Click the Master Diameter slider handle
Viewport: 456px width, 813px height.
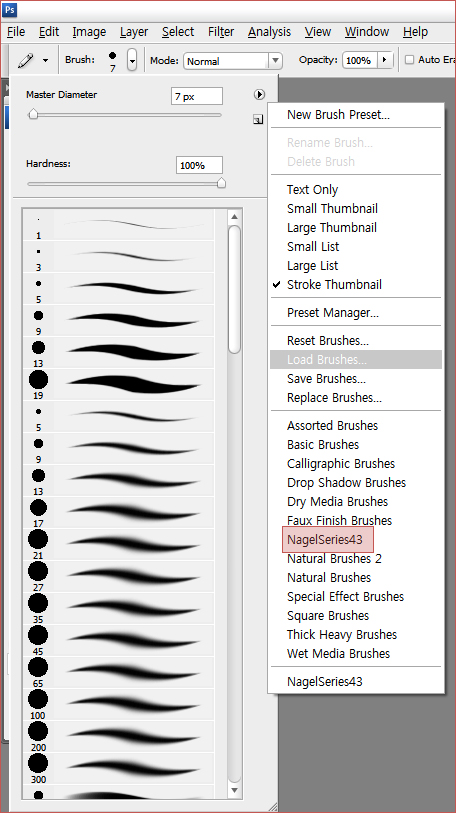[x=33, y=114]
